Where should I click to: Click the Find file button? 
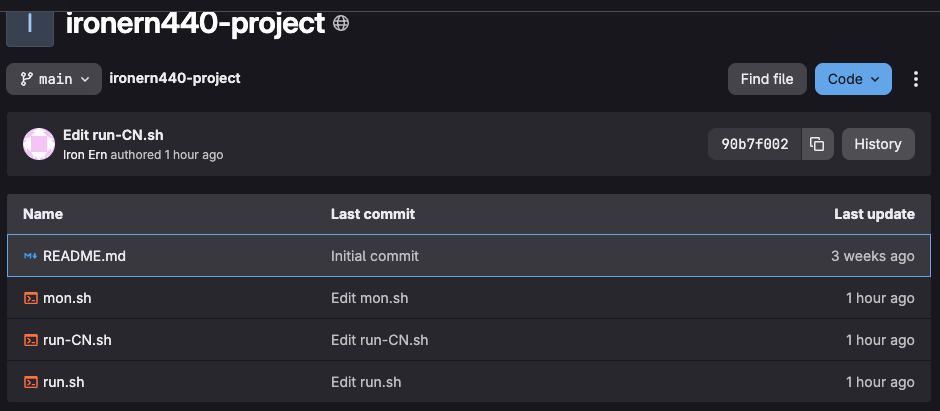coord(767,79)
